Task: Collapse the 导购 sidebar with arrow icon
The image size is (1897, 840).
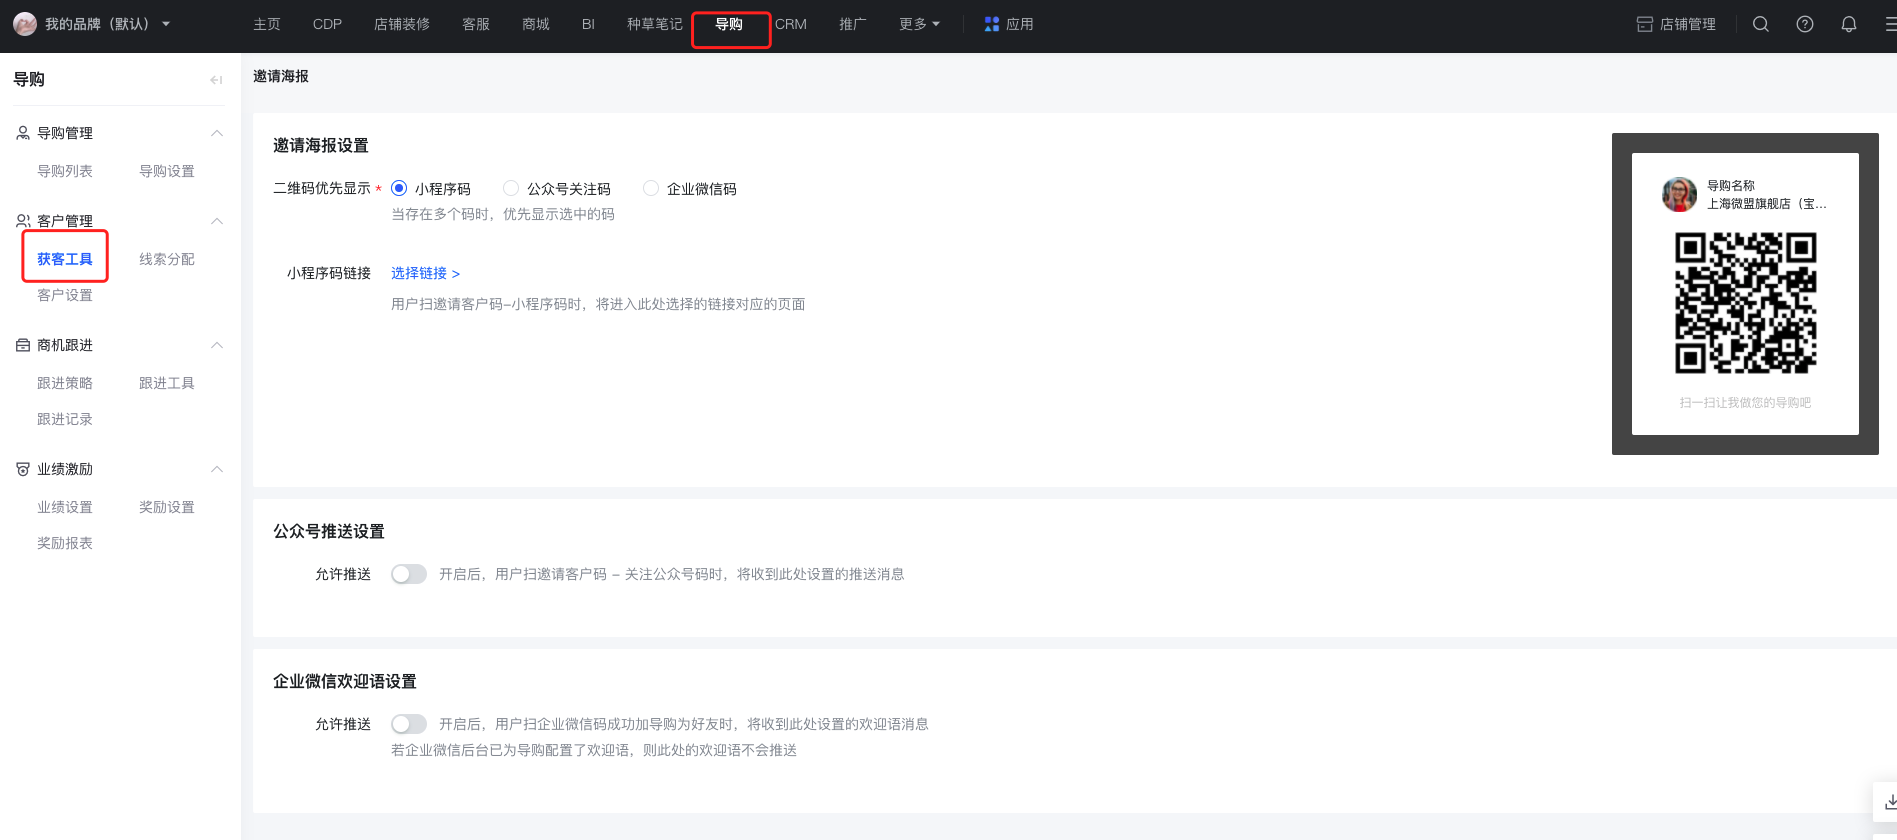Action: (216, 80)
